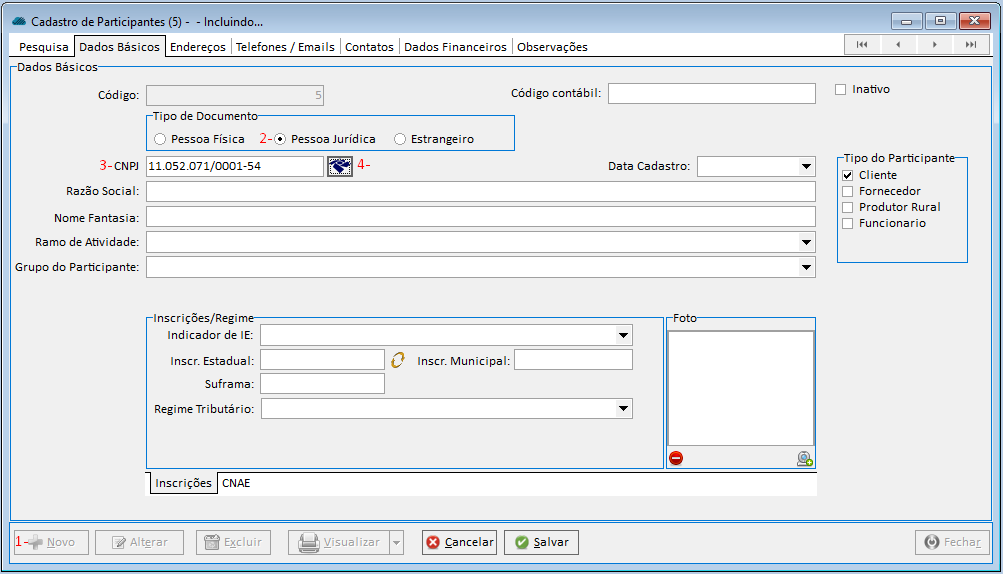
Task: Jump to last record navigation arrow
Action: pyautogui.click(x=970, y=45)
